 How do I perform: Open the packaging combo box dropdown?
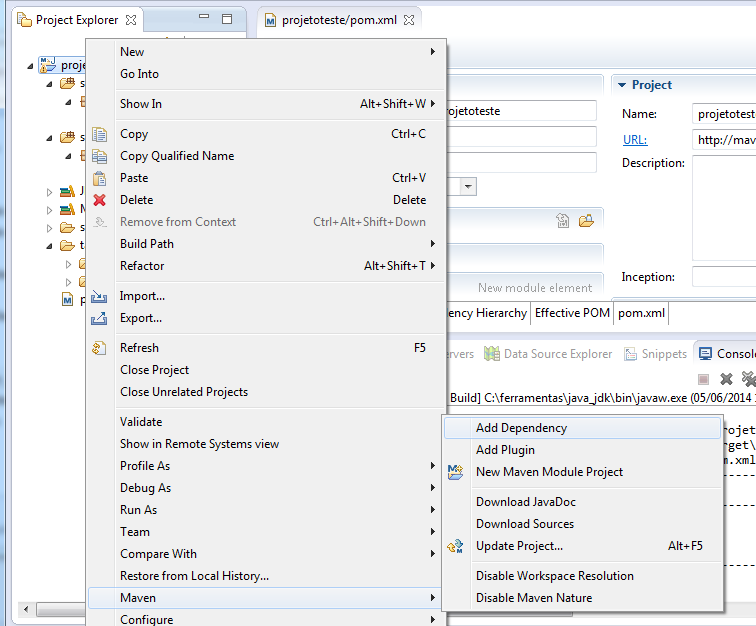click(468, 186)
